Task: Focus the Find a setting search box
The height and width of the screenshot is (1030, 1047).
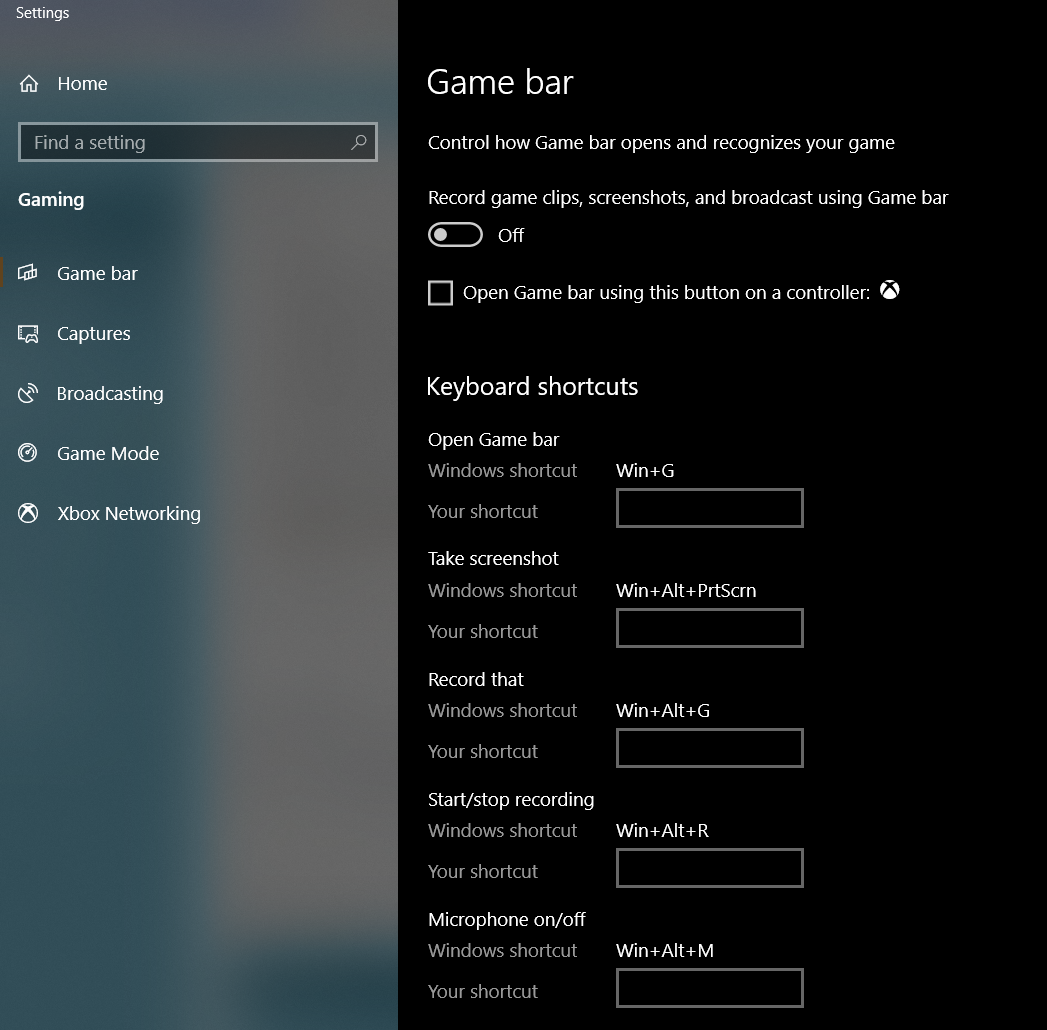Action: [198, 142]
